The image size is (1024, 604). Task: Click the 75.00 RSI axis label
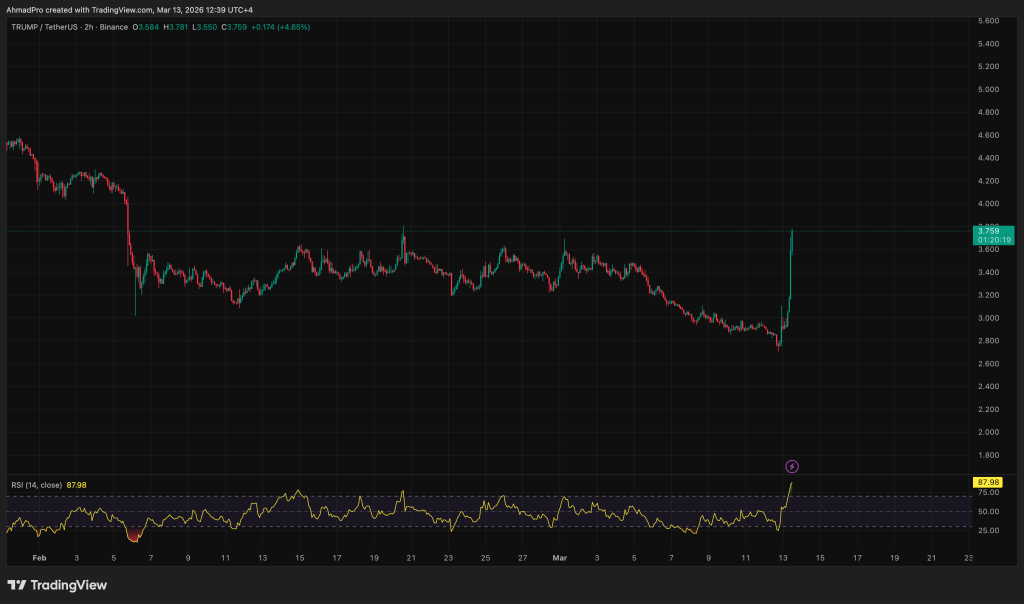pos(988,492)
